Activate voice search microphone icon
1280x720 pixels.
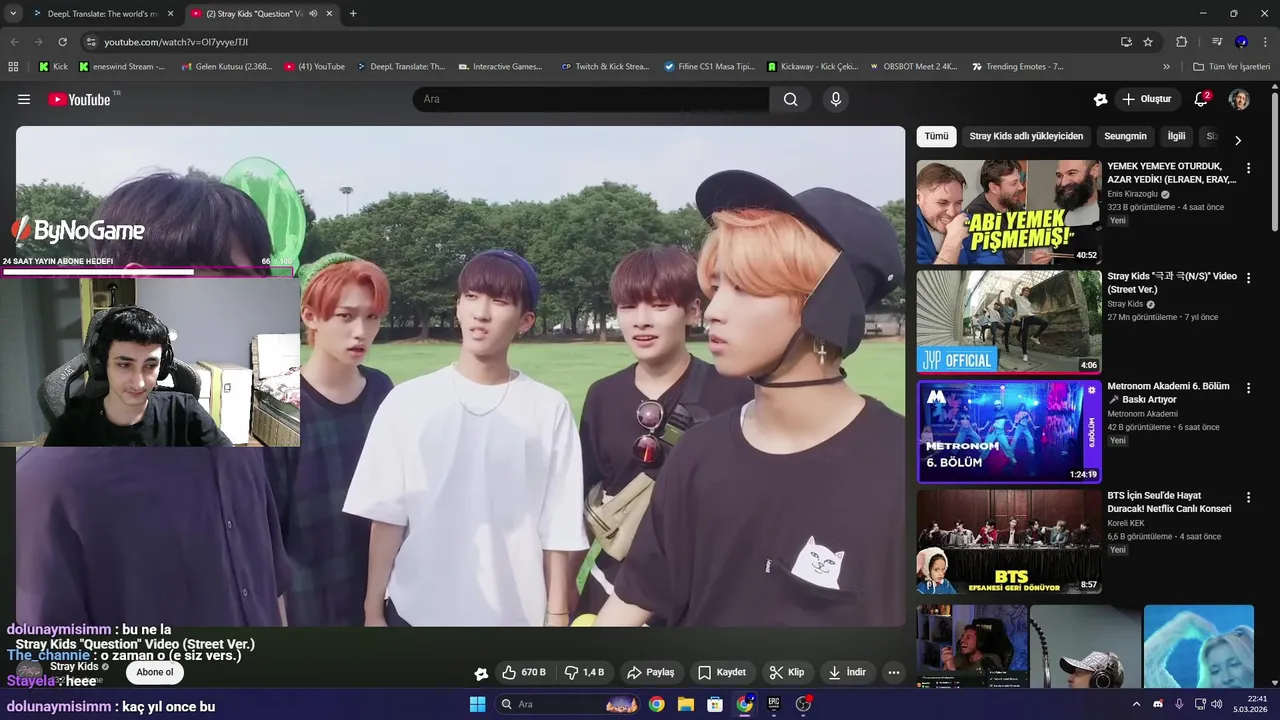coord(836,99)
